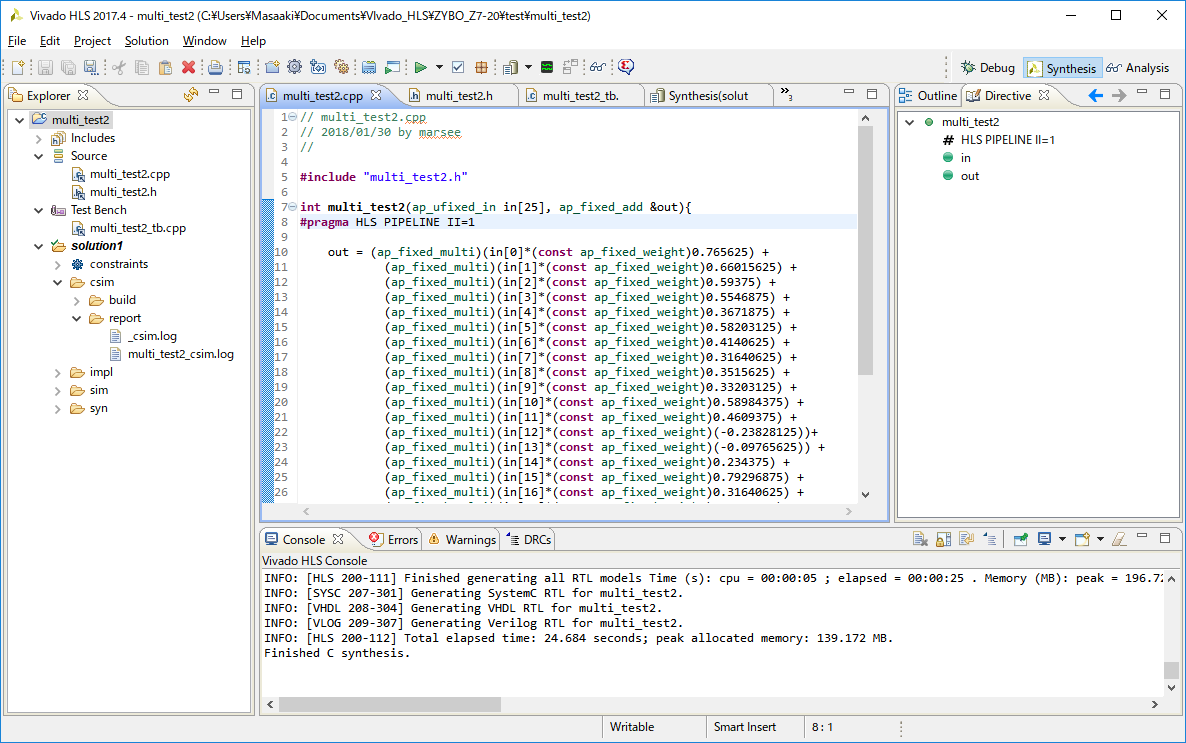This screenshot has height=743, width=1186.
Task: Click the back arrow in Directive panel
Action: pyautogui.click(x=1095, y=95)
